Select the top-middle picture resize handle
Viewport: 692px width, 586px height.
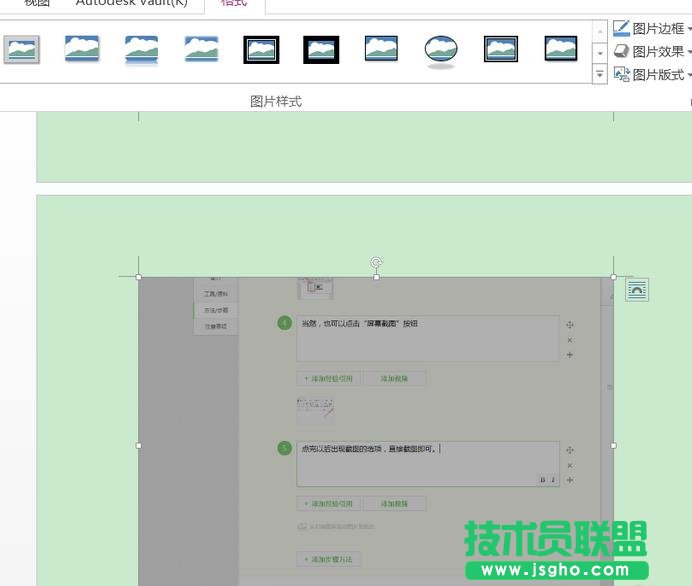coord(376,277)
